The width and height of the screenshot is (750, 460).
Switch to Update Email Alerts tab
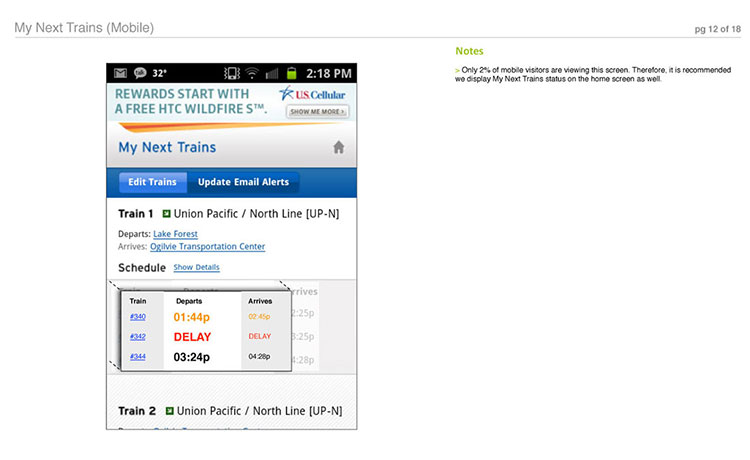(243, 182)
